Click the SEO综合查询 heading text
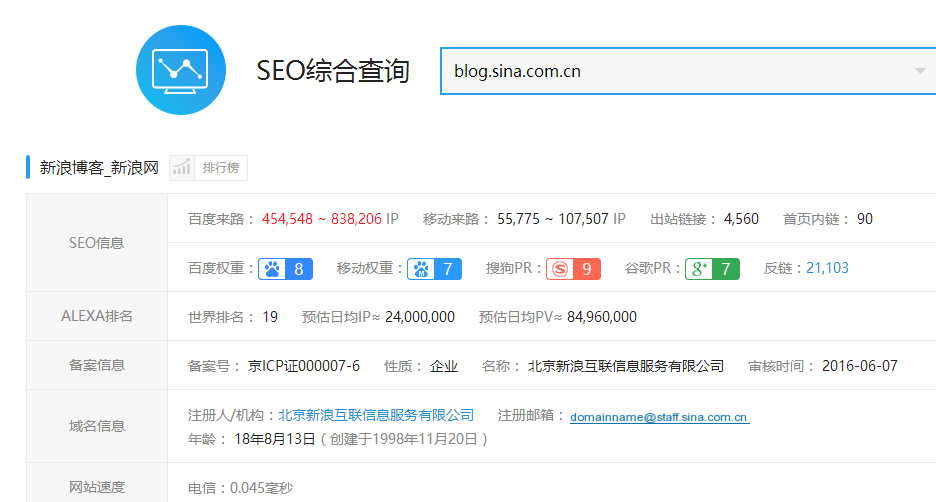This screenshot has width=936, height=502. (x=332, y=70)
